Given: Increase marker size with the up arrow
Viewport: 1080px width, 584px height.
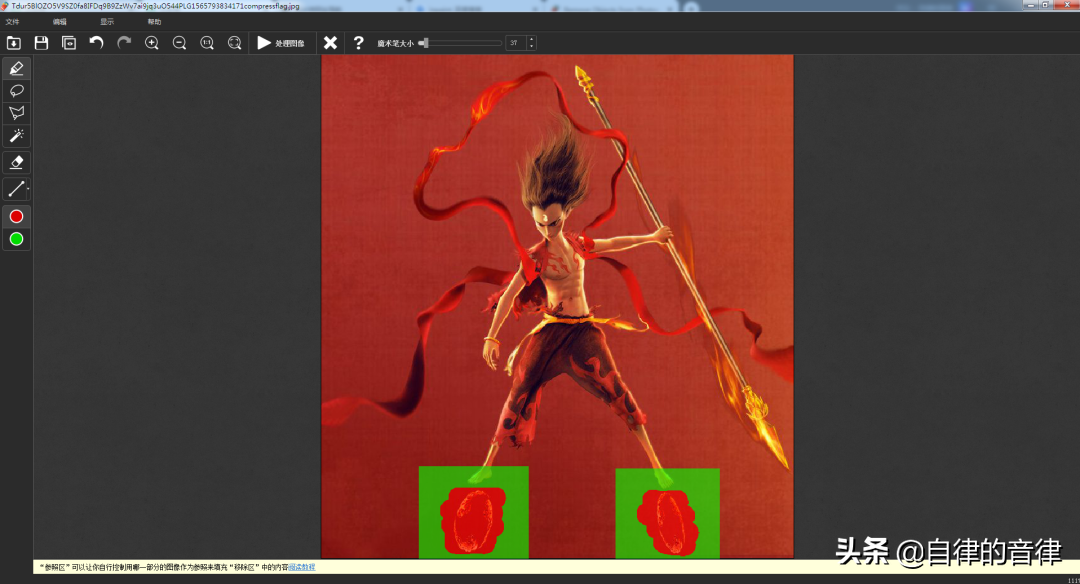Looking at the screenshot, I should pyautogui.click(x=531, y=39).
